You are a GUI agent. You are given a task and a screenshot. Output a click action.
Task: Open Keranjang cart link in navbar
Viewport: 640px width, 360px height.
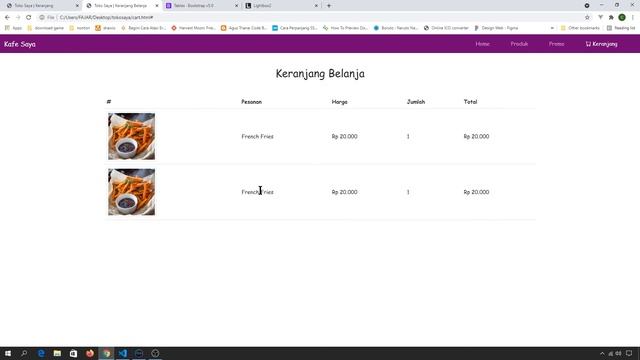point(601,44)
